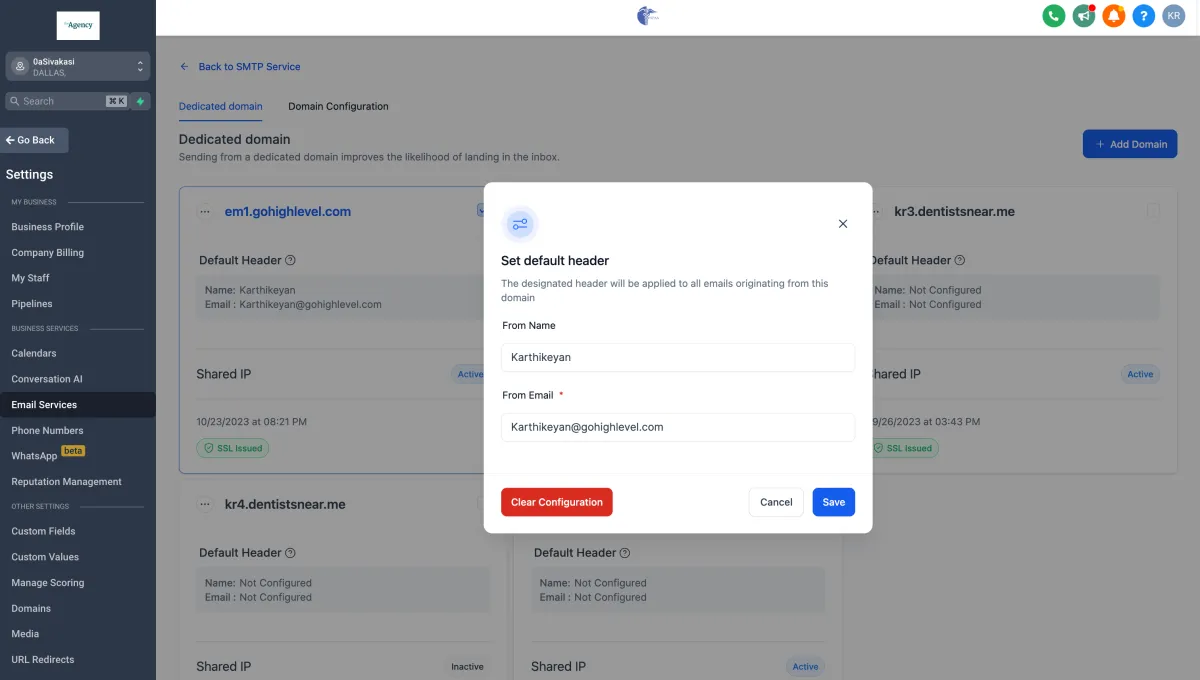Click the kr4.dentistsnear.me domain title
The width and height of the screenshot is (1200, 680).
[285, 505]
